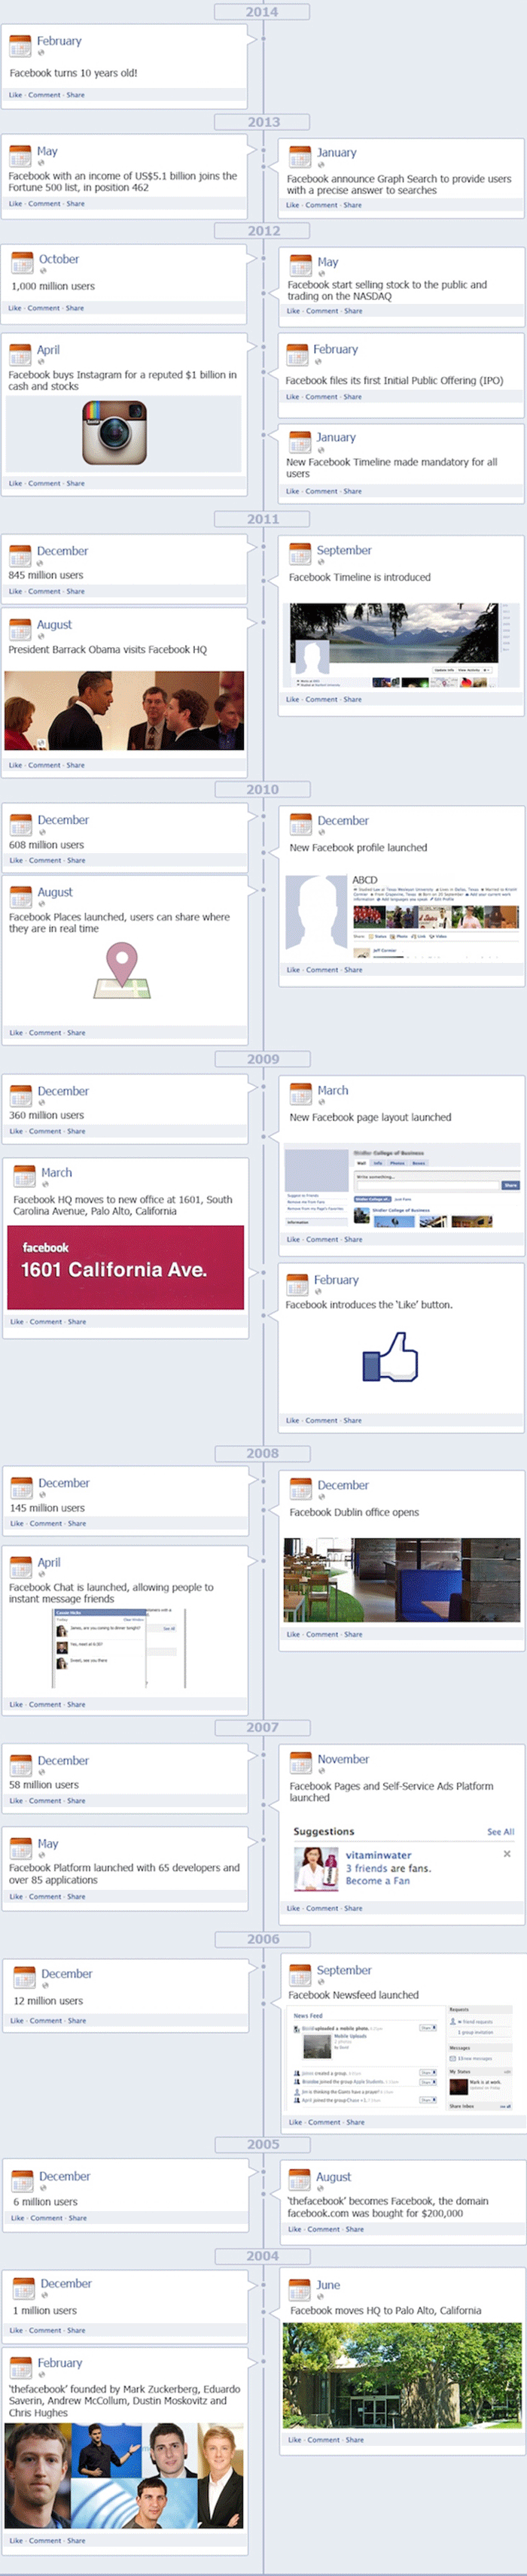Screen dimensions: 527x2576
Task: Click the calendar icon on the '360 million users' post
Action: click(x=21, y=1096)
